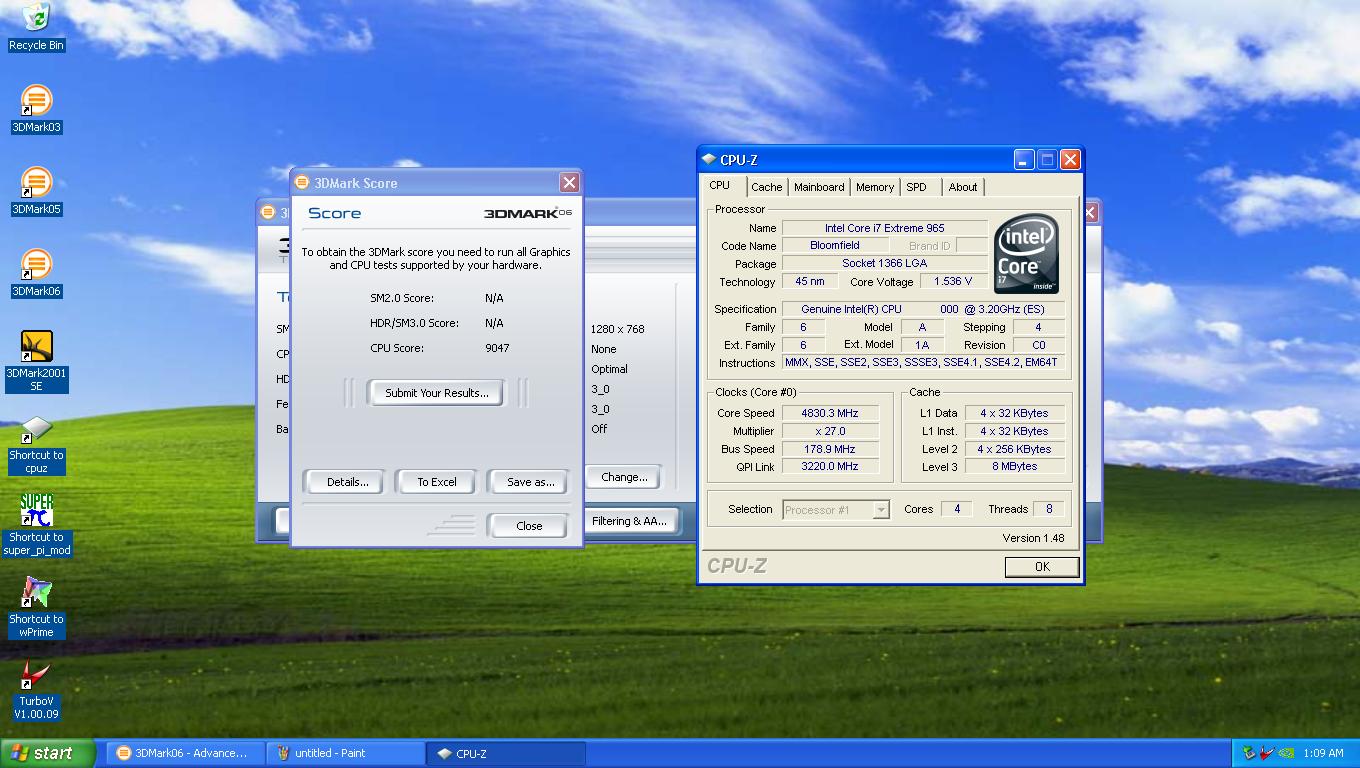Click Submit Your Results button
Image resolution: width=1360 pixels, height=768 pixels.
pyautogui.click(x=437, y=393)
